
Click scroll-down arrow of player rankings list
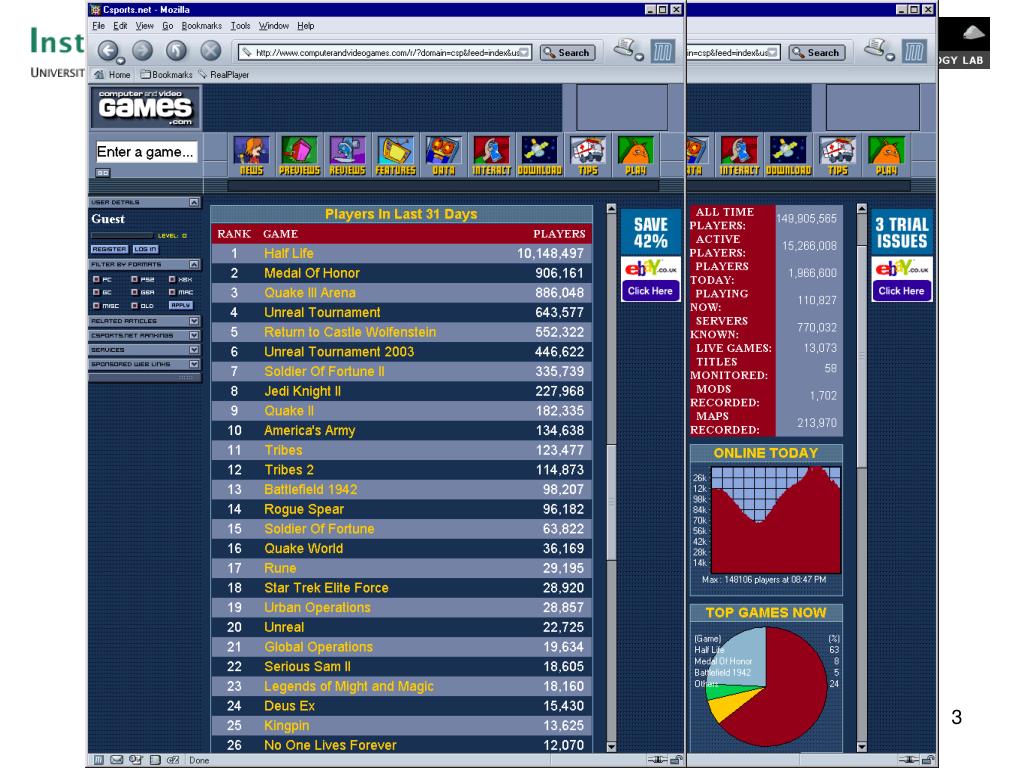(611, 746)
